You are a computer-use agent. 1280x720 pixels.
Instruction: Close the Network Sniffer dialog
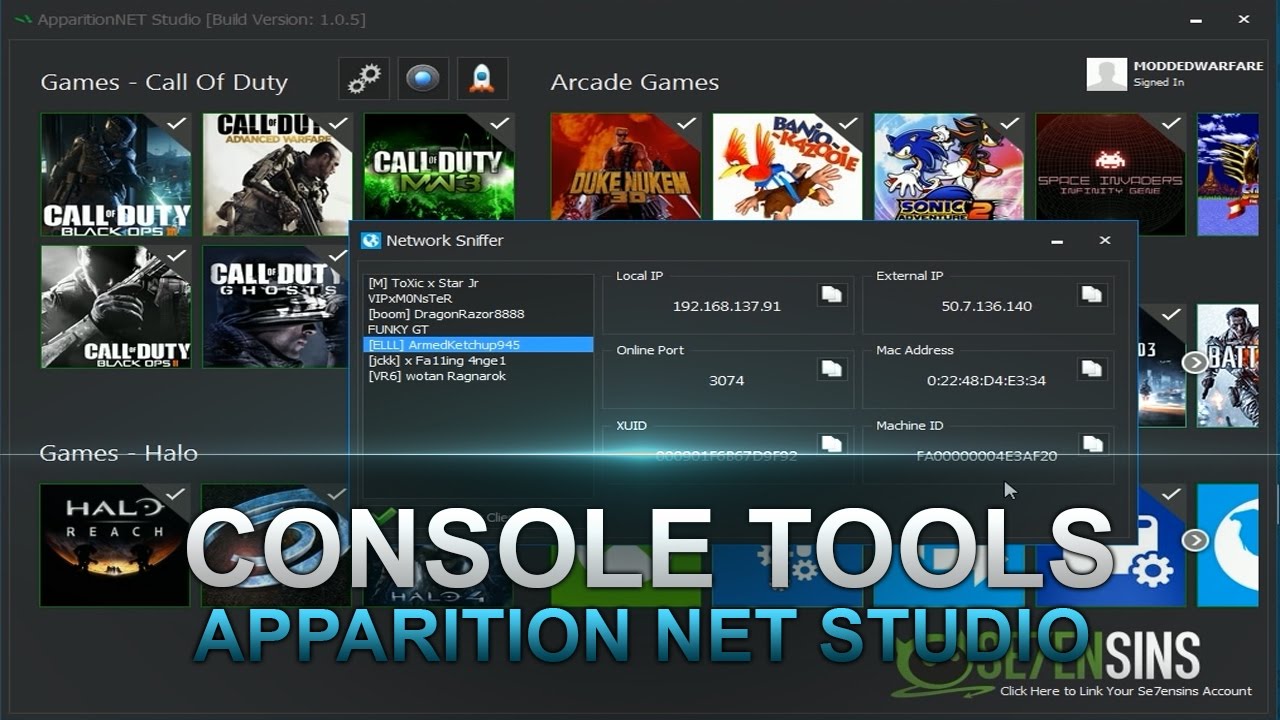point(1105,241)
